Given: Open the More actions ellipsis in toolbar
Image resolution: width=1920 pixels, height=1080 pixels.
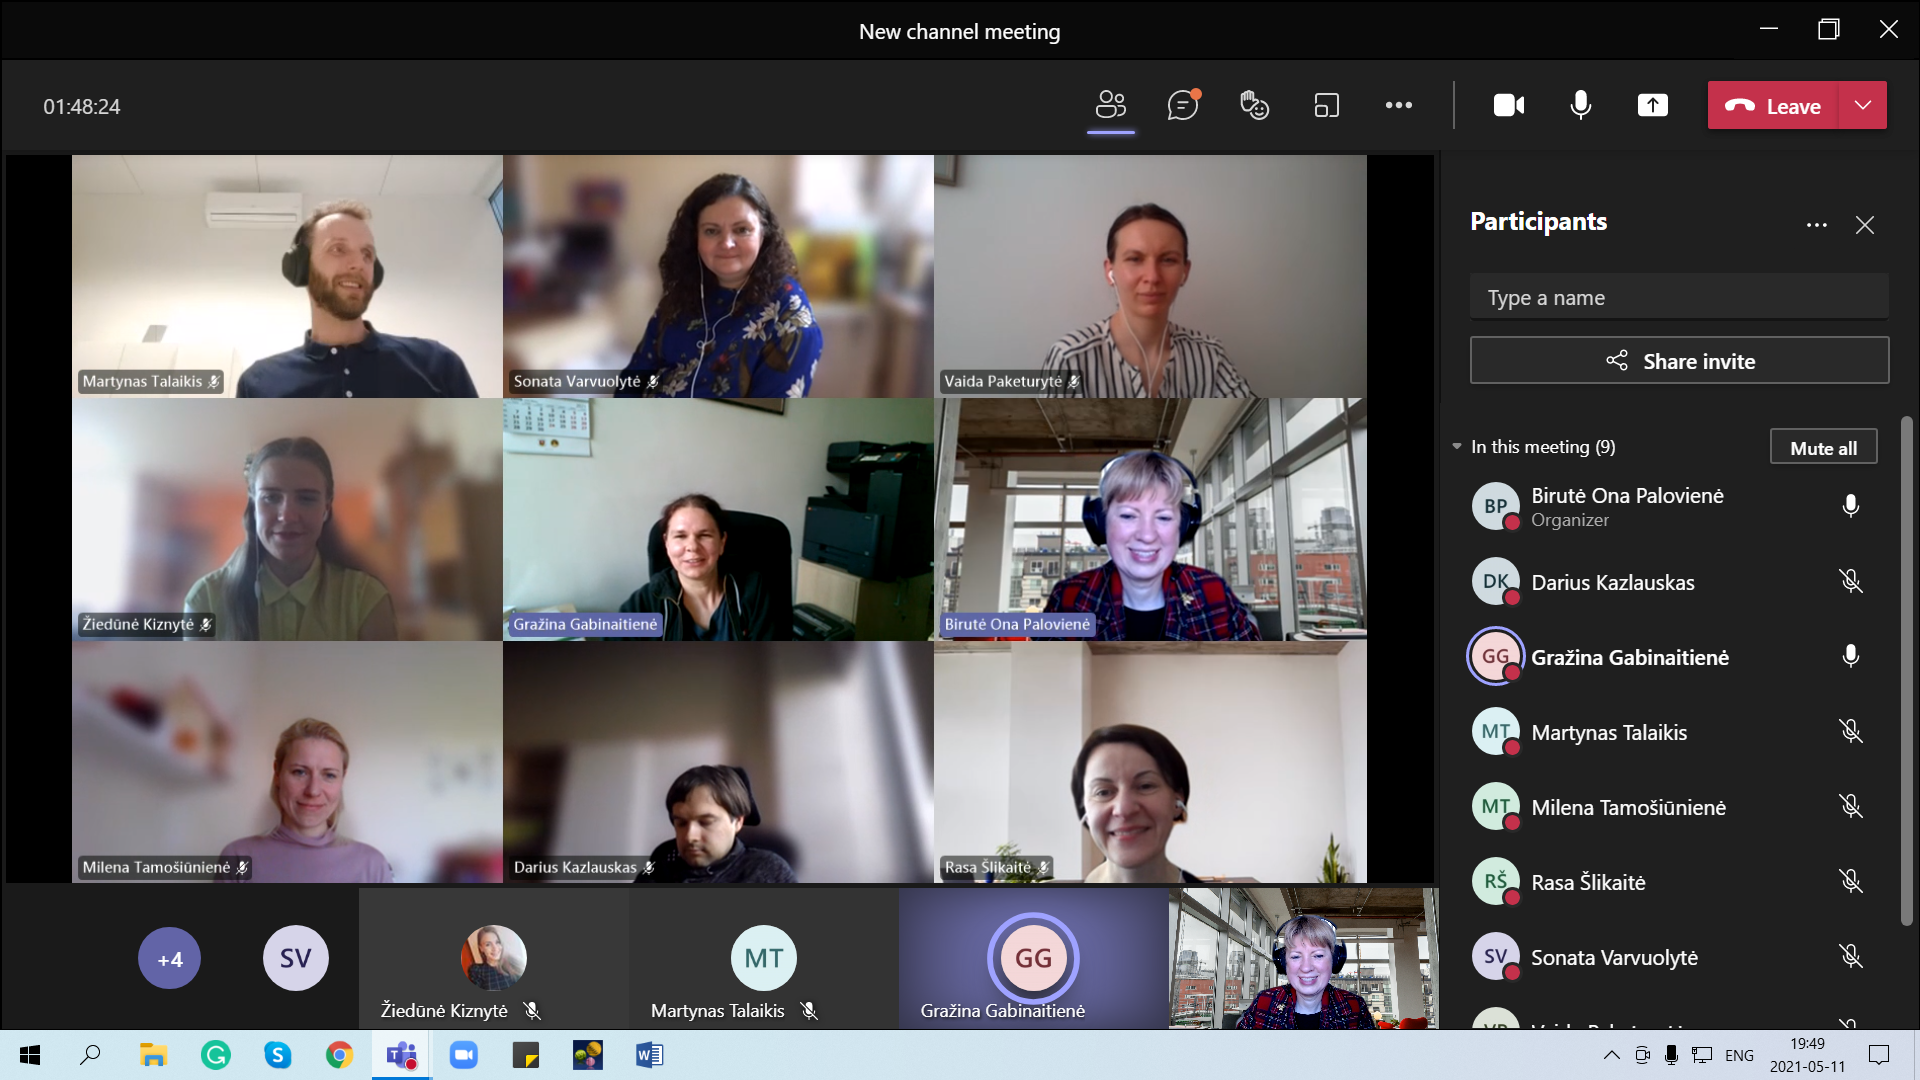Looking at the screenshot, I should click(1398, 105).
